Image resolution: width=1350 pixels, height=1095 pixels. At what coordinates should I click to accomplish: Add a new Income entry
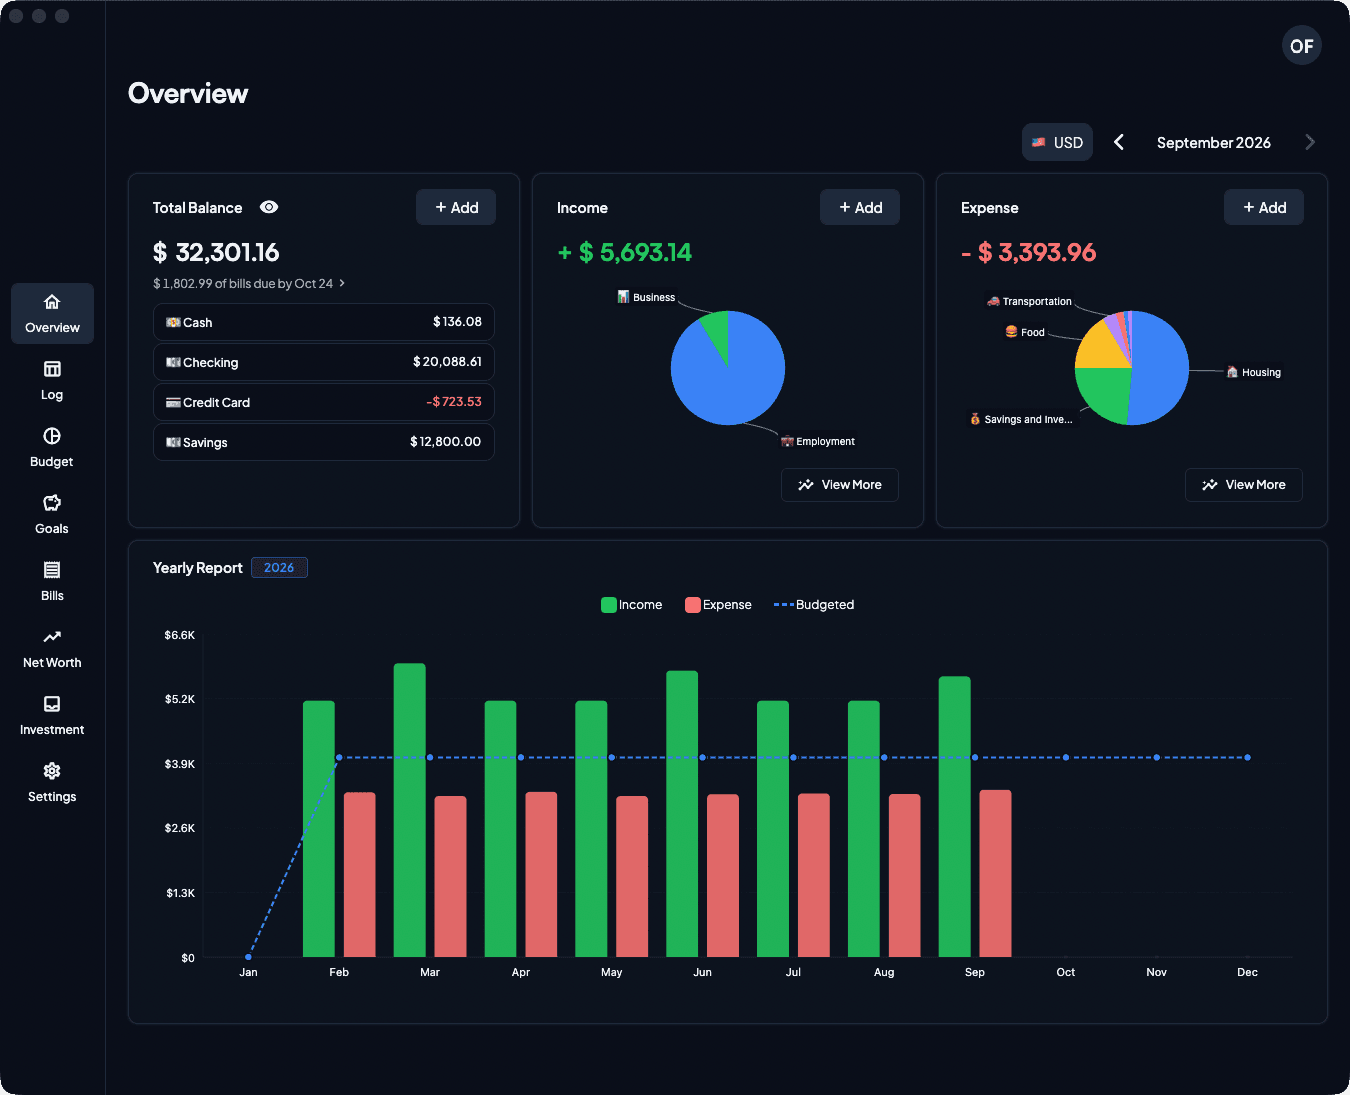860,207
